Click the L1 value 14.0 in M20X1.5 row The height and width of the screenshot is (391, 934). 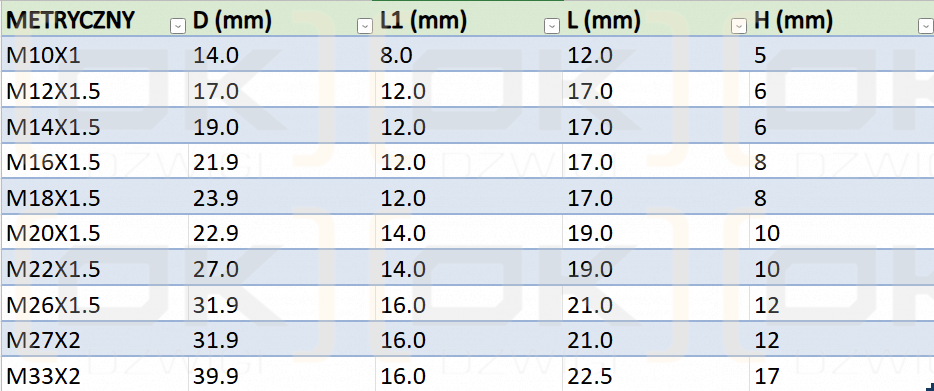[x=403, y=234]
